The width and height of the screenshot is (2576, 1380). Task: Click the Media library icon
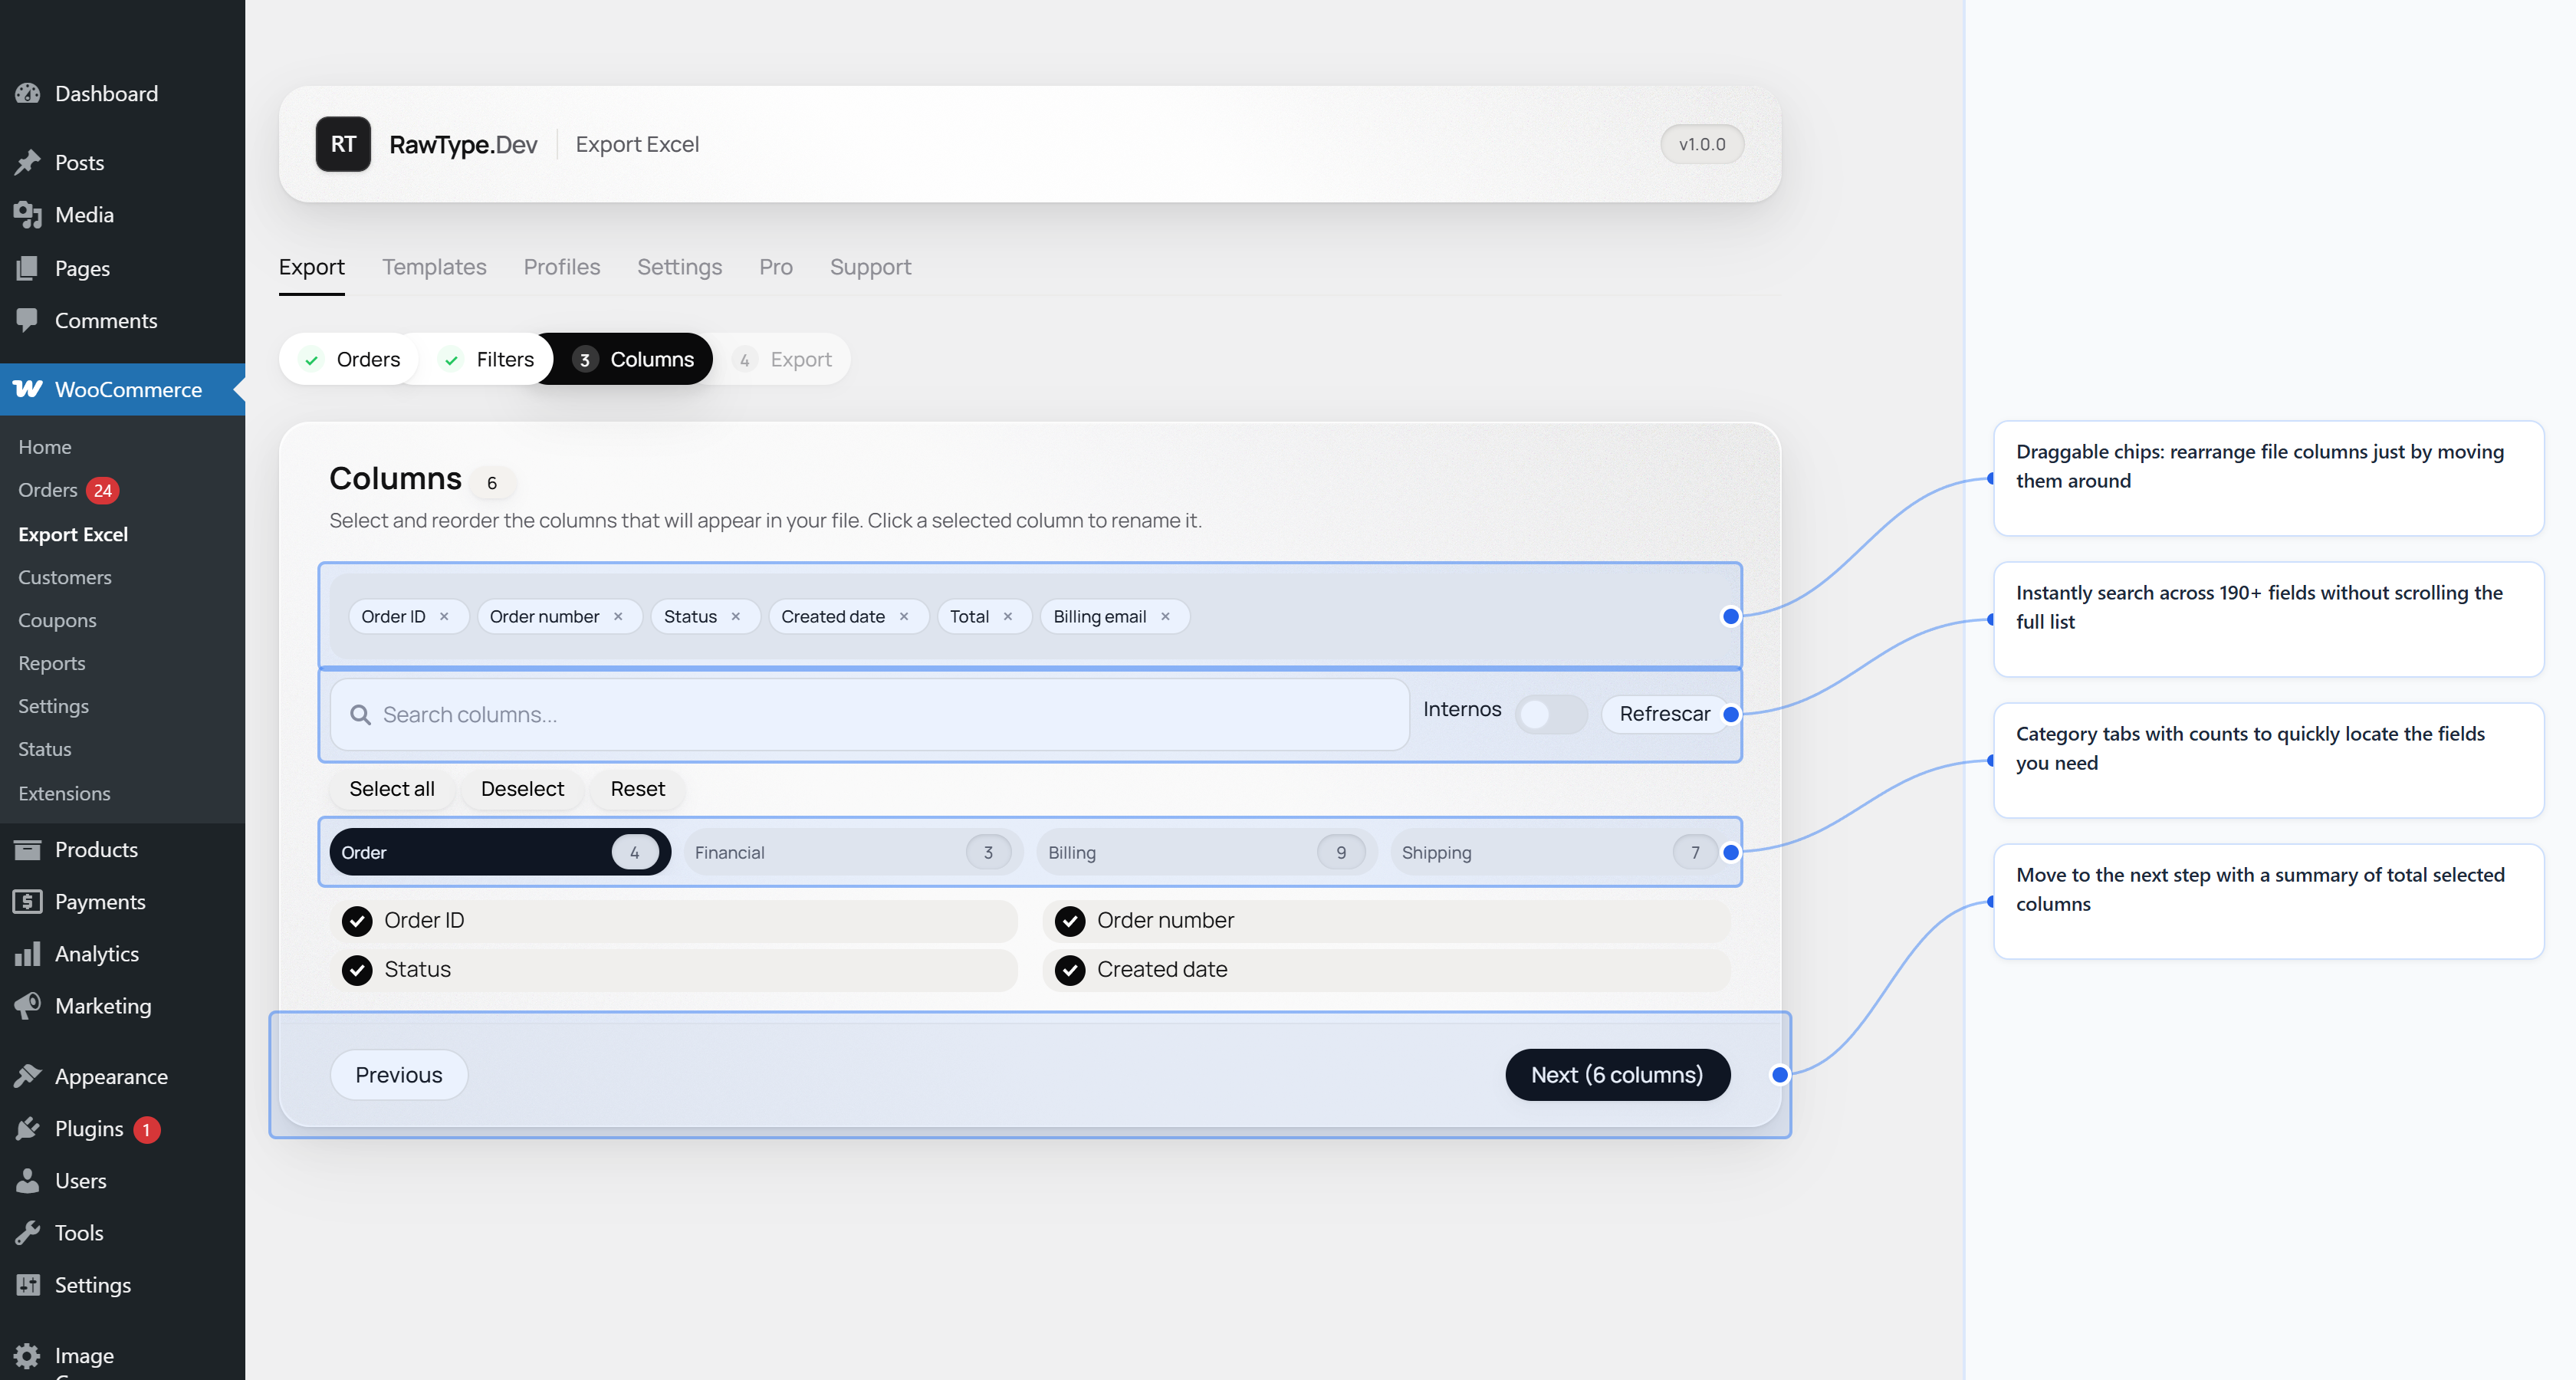pyautogui.click(x=28, y=215)
